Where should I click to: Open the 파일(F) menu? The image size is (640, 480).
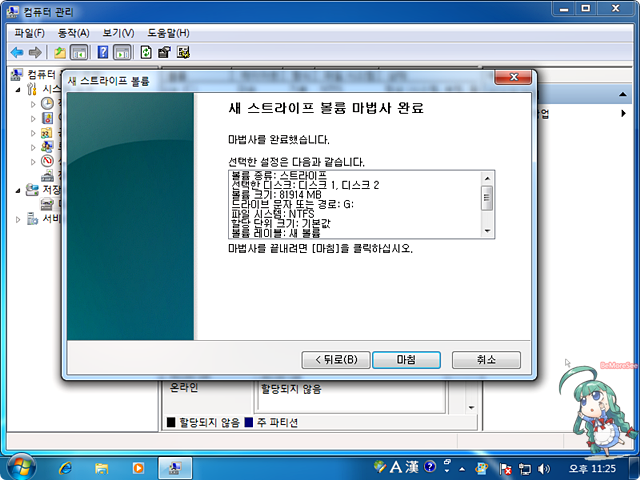28,33
